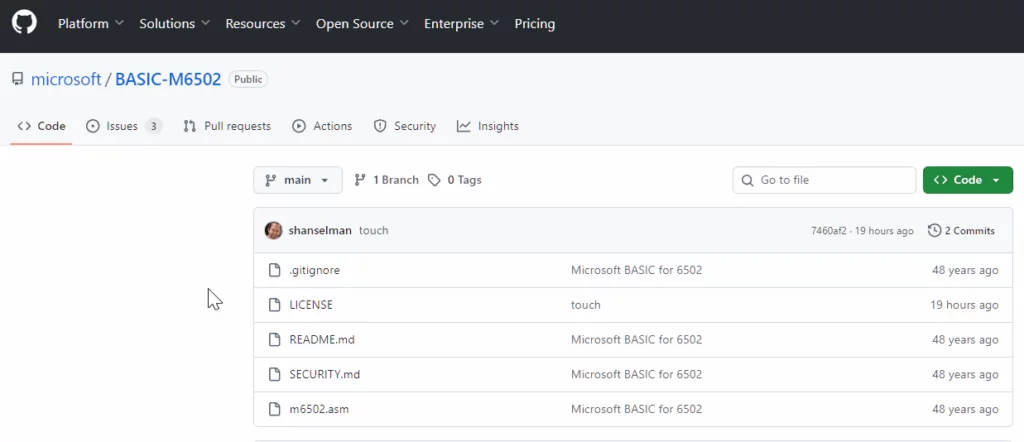This screenshot has width=1024, height=442.
Task: Open the touch commit message in LICENSE row
Action: tap(586, 305)
